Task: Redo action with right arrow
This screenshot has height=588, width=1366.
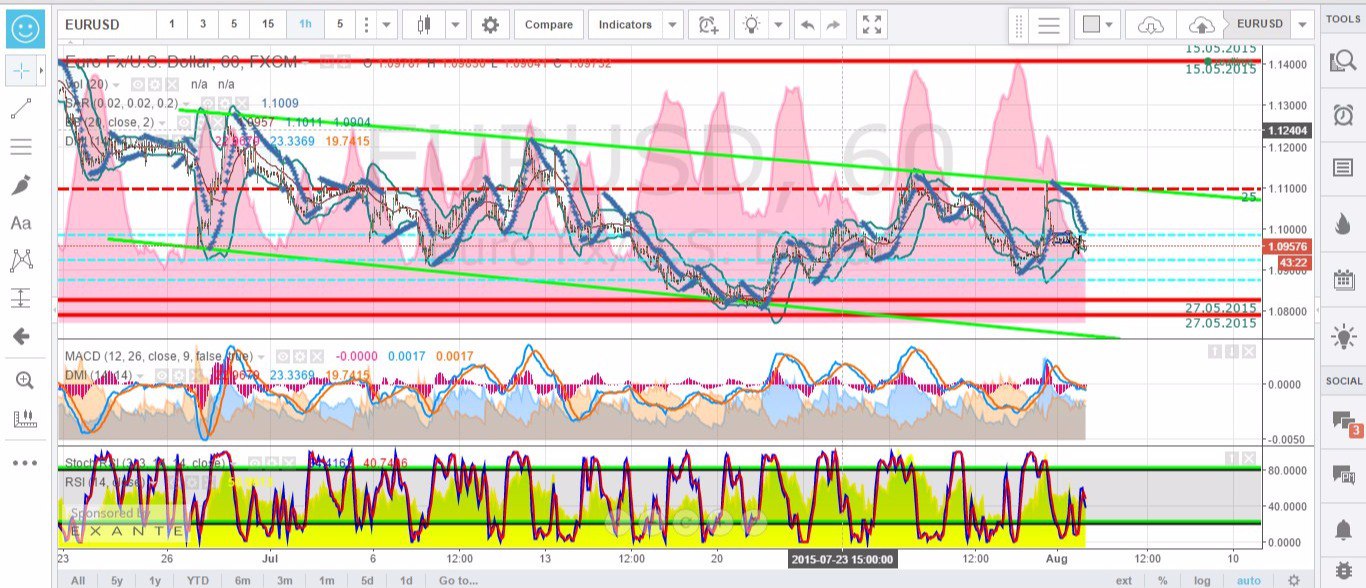Action: [833, 24]
